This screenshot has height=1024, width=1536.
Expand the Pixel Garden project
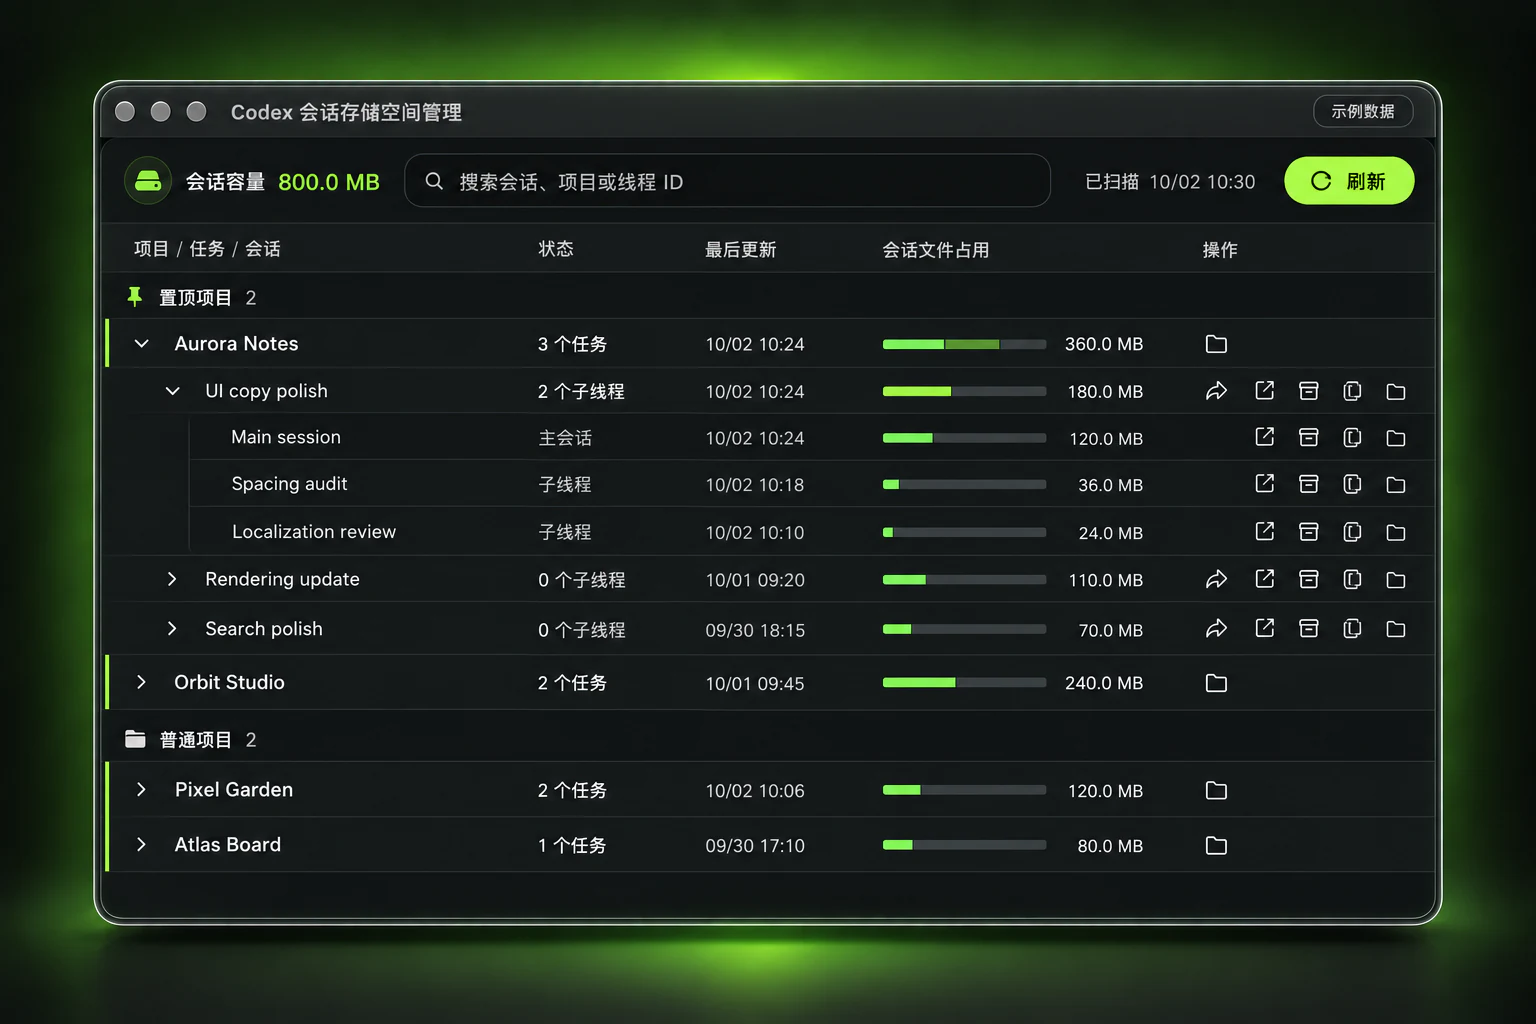(141, 789)
